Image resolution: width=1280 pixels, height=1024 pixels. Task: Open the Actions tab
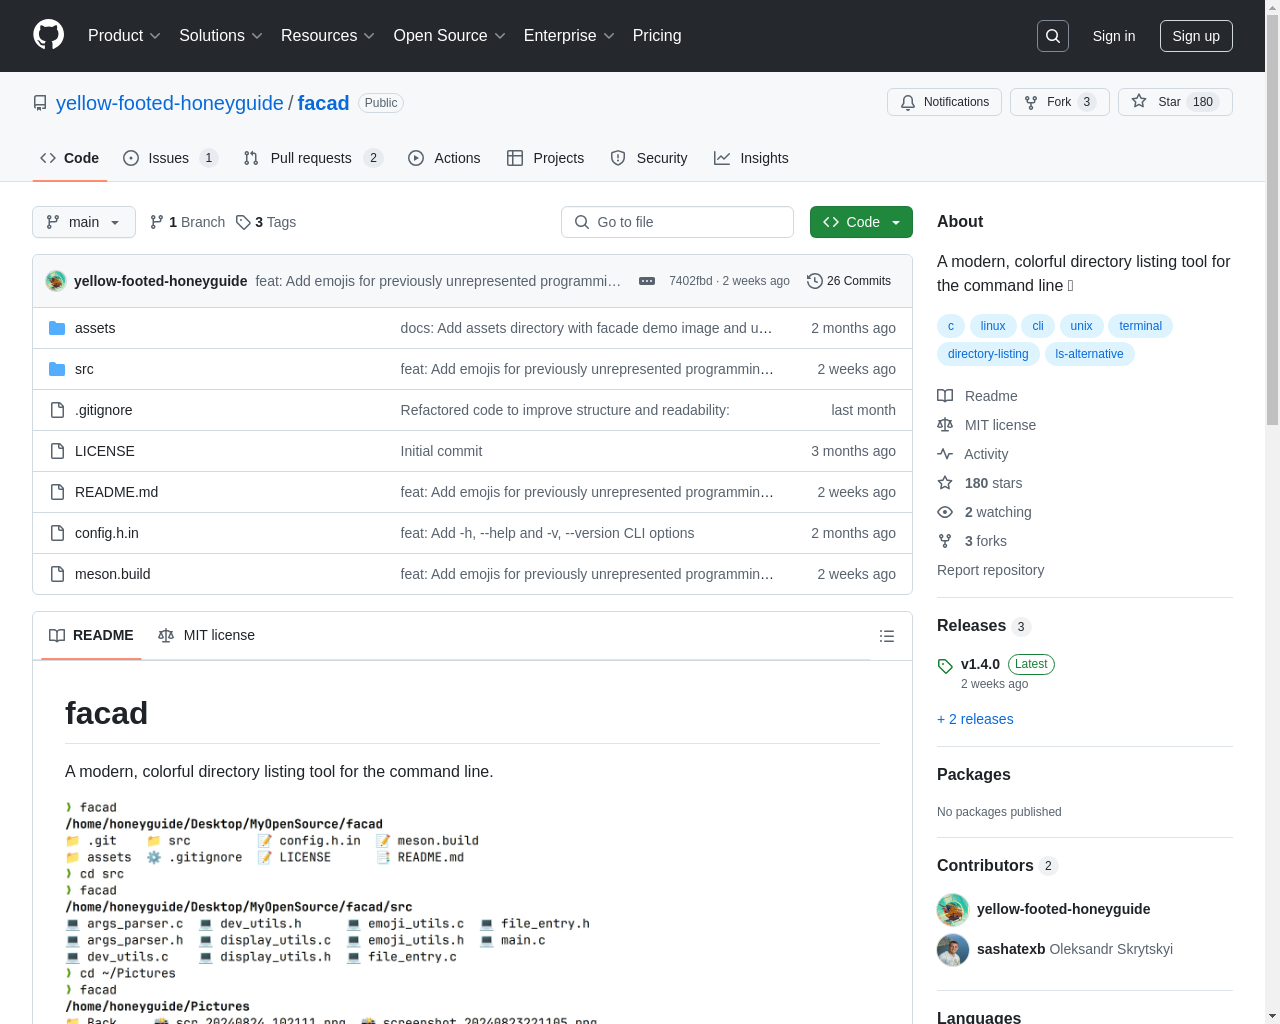click(x=444, y=158)
